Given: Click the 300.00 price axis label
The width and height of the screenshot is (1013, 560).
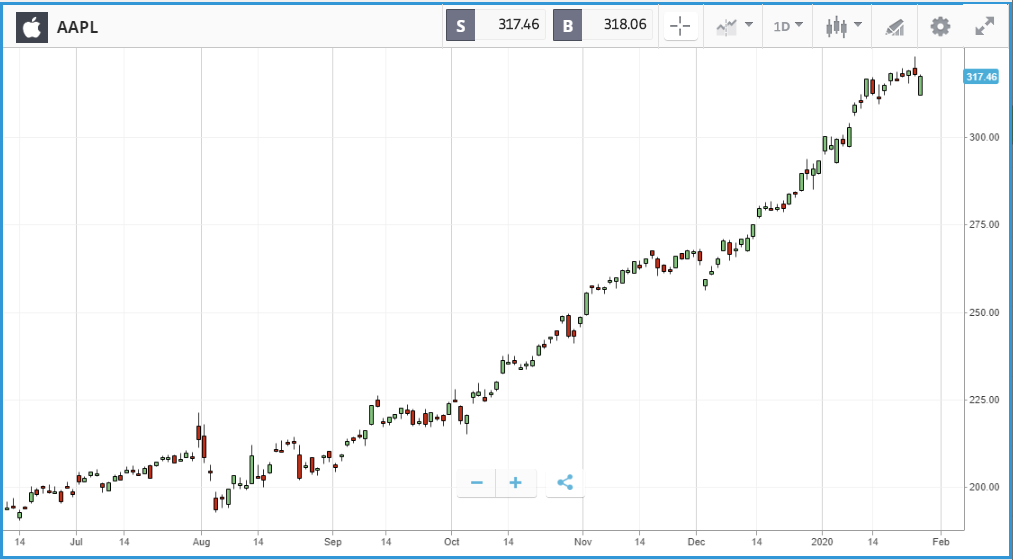Looking at the screenshot, I should pyautogui.click(x=985, y=137).
